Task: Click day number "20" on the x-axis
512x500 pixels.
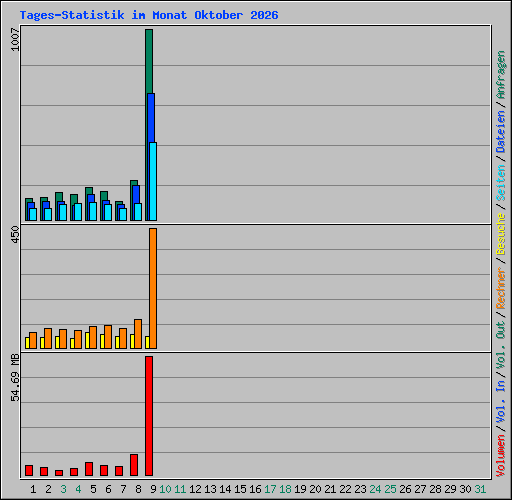Action: (315, 489)
